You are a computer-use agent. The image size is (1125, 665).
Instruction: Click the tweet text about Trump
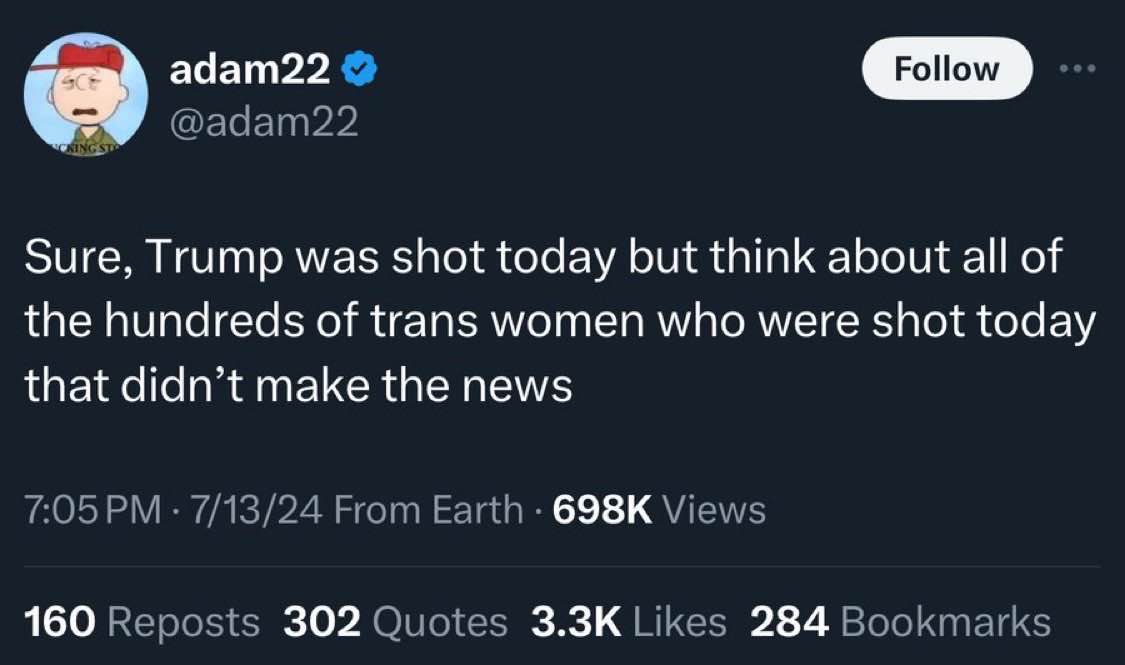point(560,320)
